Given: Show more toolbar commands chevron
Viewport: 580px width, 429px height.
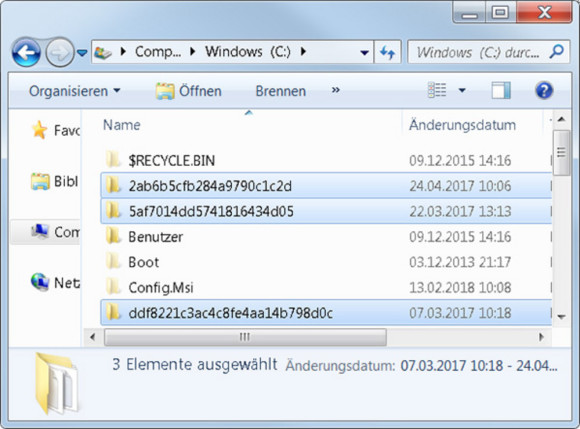Looking at the screenshot, I should (335, 90).
